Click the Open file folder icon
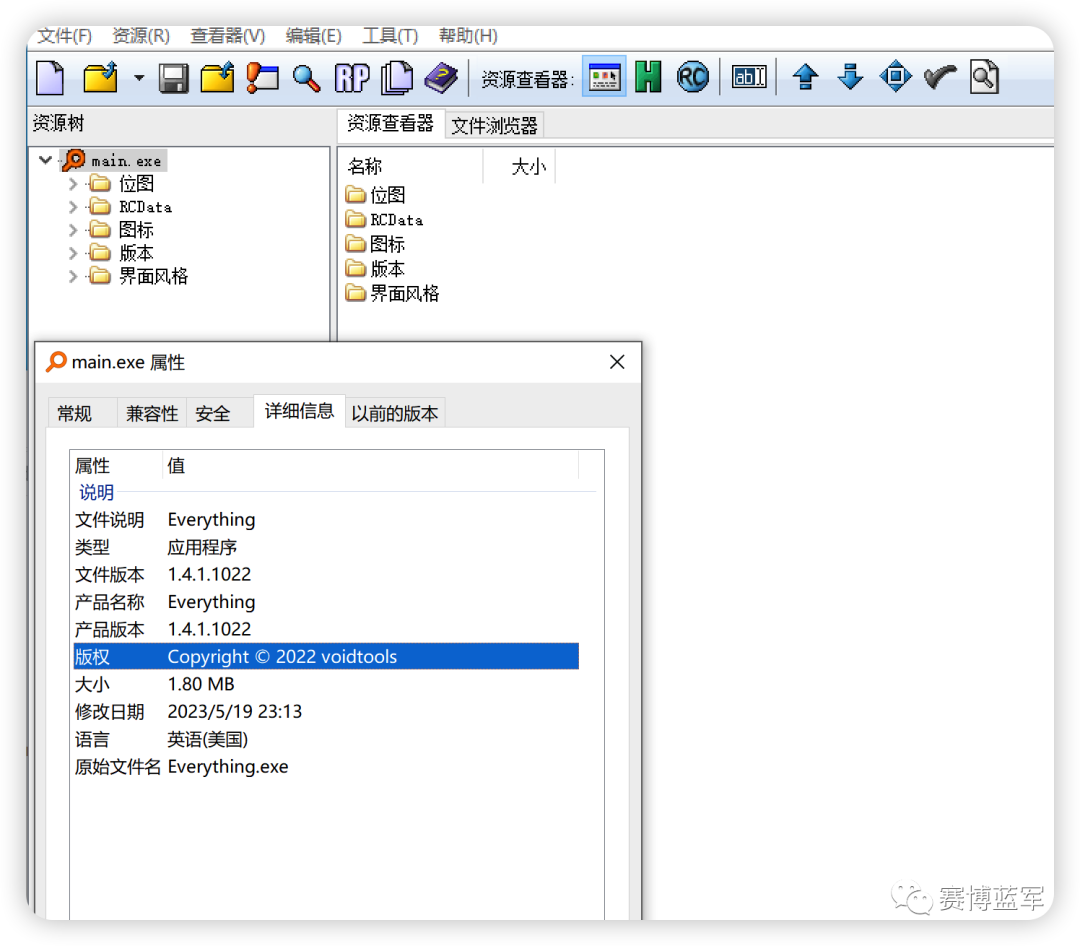The height and width of the screenshot is (946, 1080). pyautogui.click(x=101, y=77)
